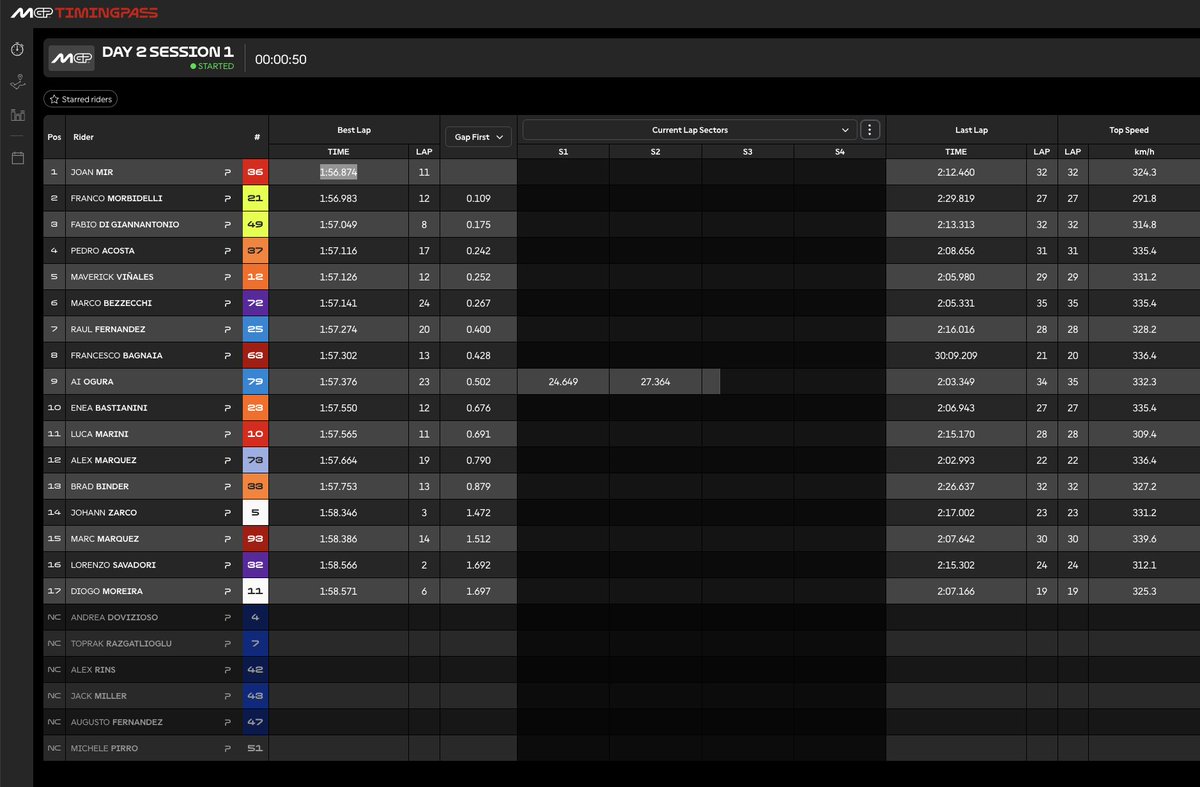Click gap value 0.109 for Morbidelli
This screenshot has height=787, width=1200.
[478, 198]
